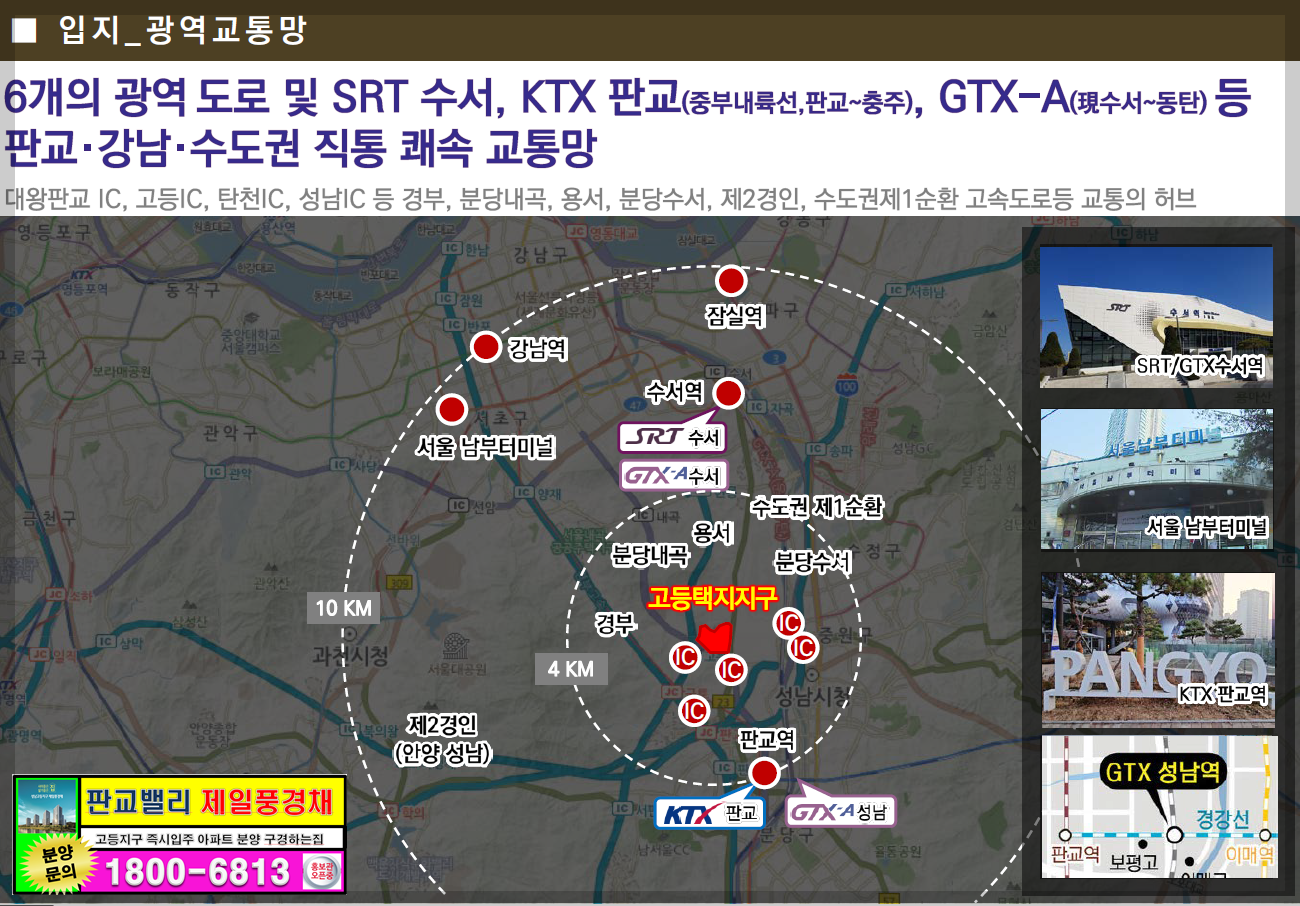This screenshot has height=906, width=1300.
Task: Open the GTX 성남역 route map thumbnail
Action: (x=1160, y=807)
